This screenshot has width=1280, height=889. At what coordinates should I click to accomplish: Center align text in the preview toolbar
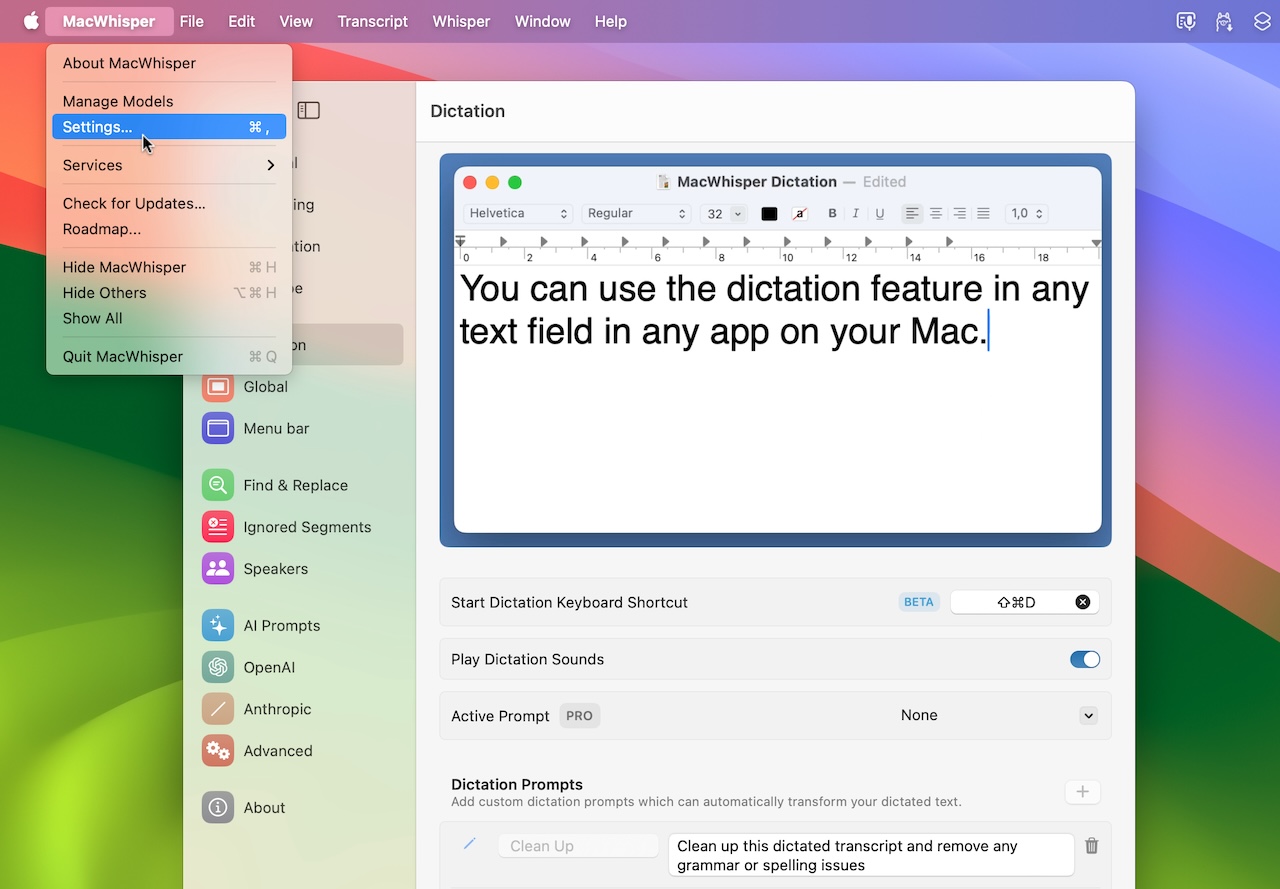point(936,214)
